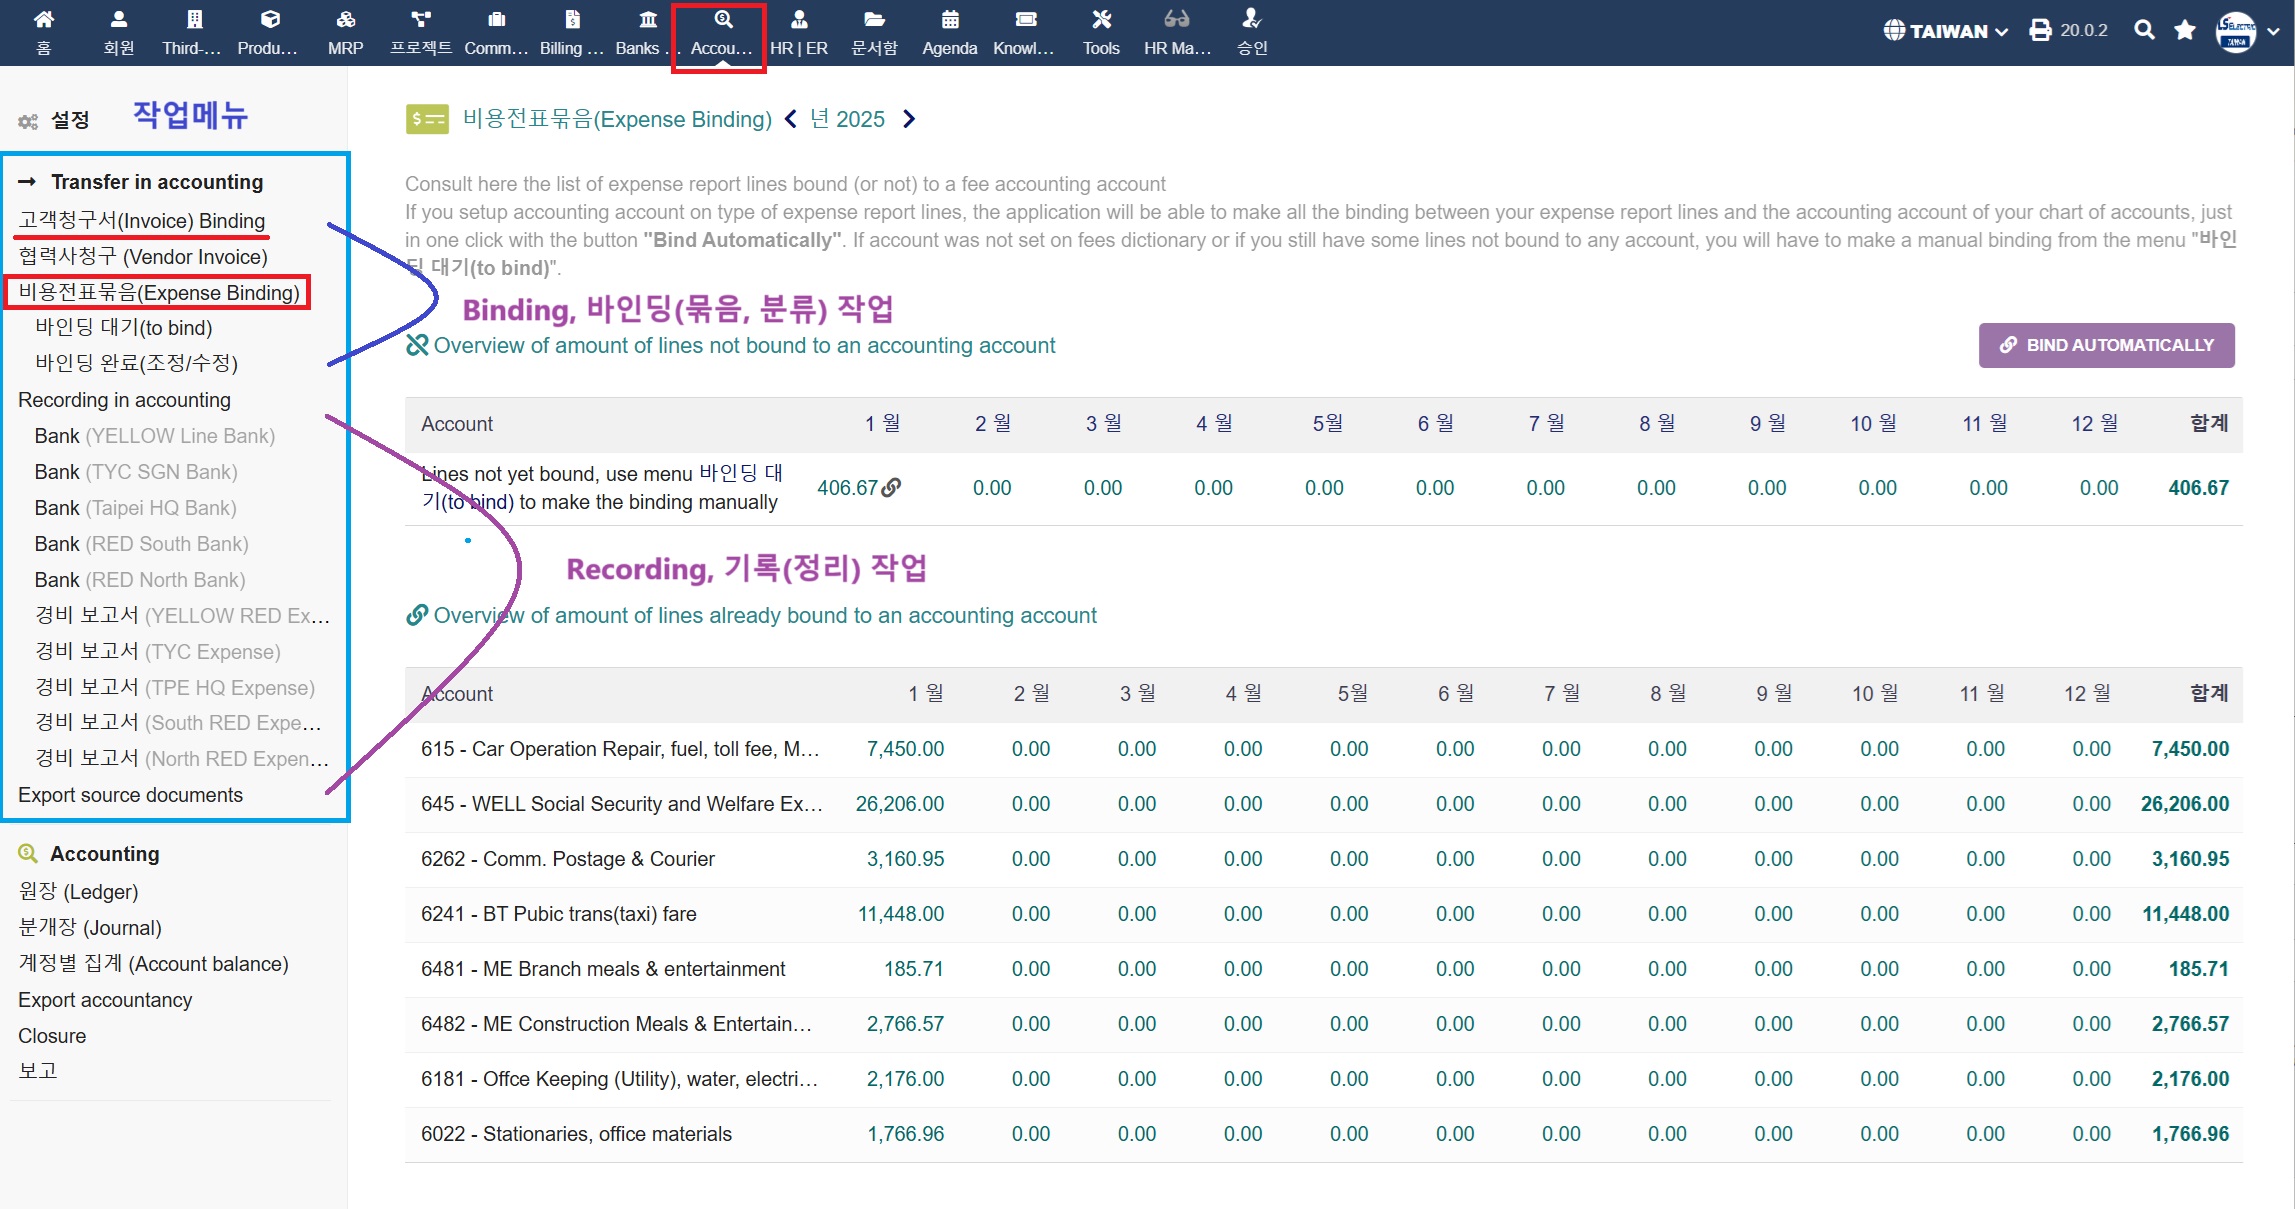This screenshot has width=2295, height=1209.
Task: Open the Banks module icon
Action: (x=647, y=20)
